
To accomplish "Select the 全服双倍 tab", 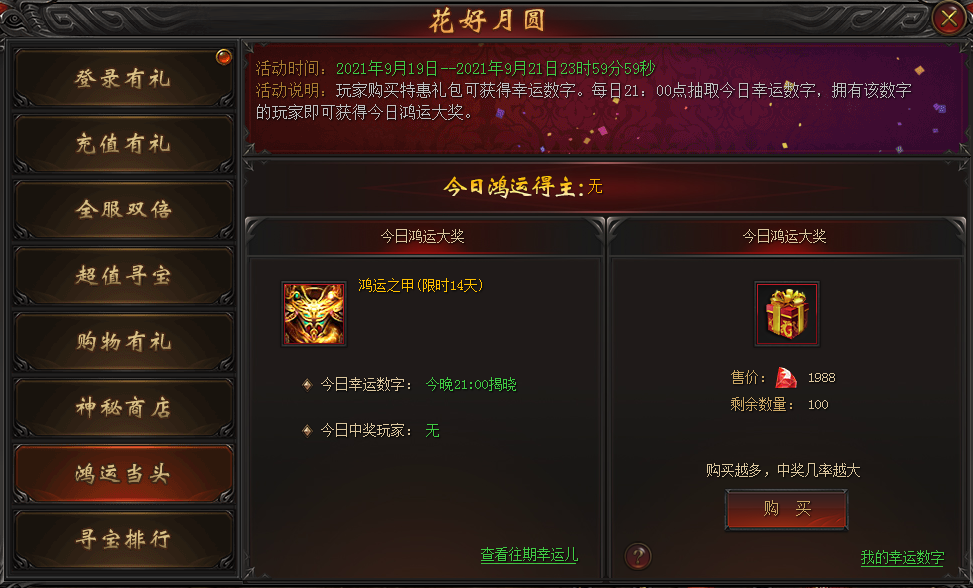I will (x=123, y=210).
